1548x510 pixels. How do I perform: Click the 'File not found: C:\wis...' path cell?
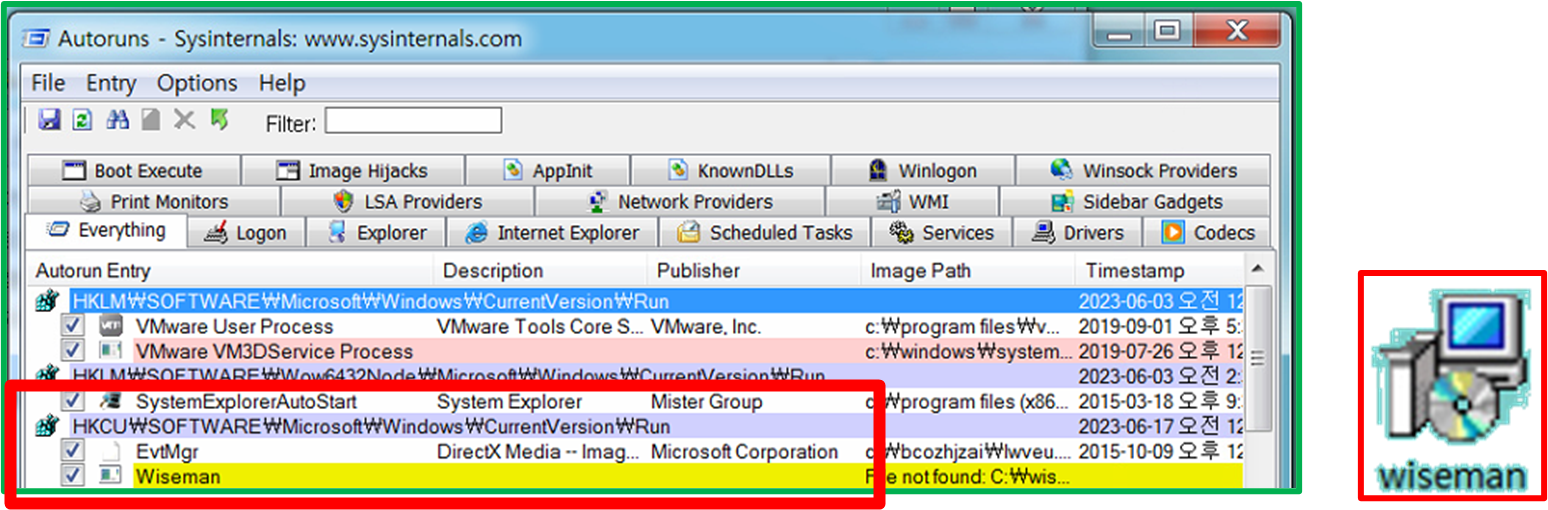(x=968, y=476)
